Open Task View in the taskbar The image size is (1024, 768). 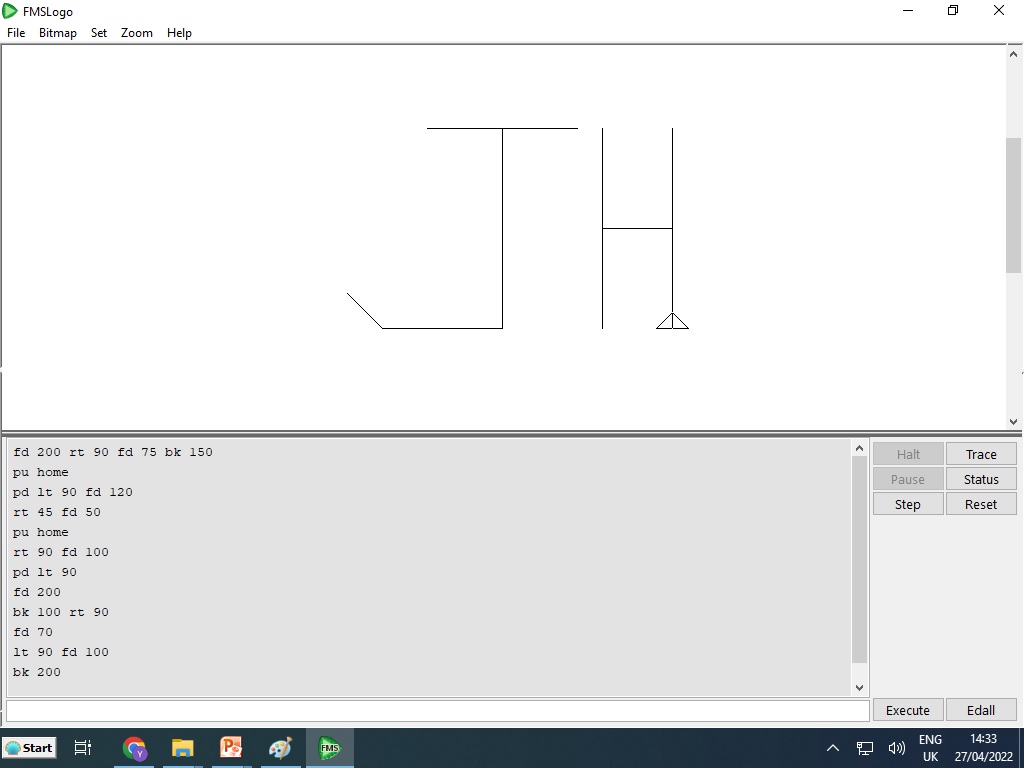point(83,748)
